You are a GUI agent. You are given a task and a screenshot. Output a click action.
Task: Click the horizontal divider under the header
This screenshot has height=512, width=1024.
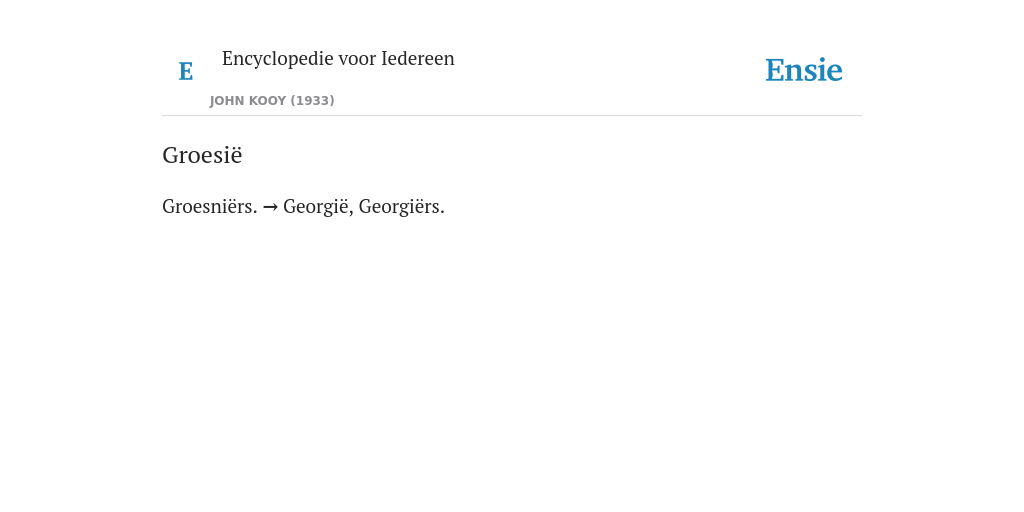tap(512, 116)
